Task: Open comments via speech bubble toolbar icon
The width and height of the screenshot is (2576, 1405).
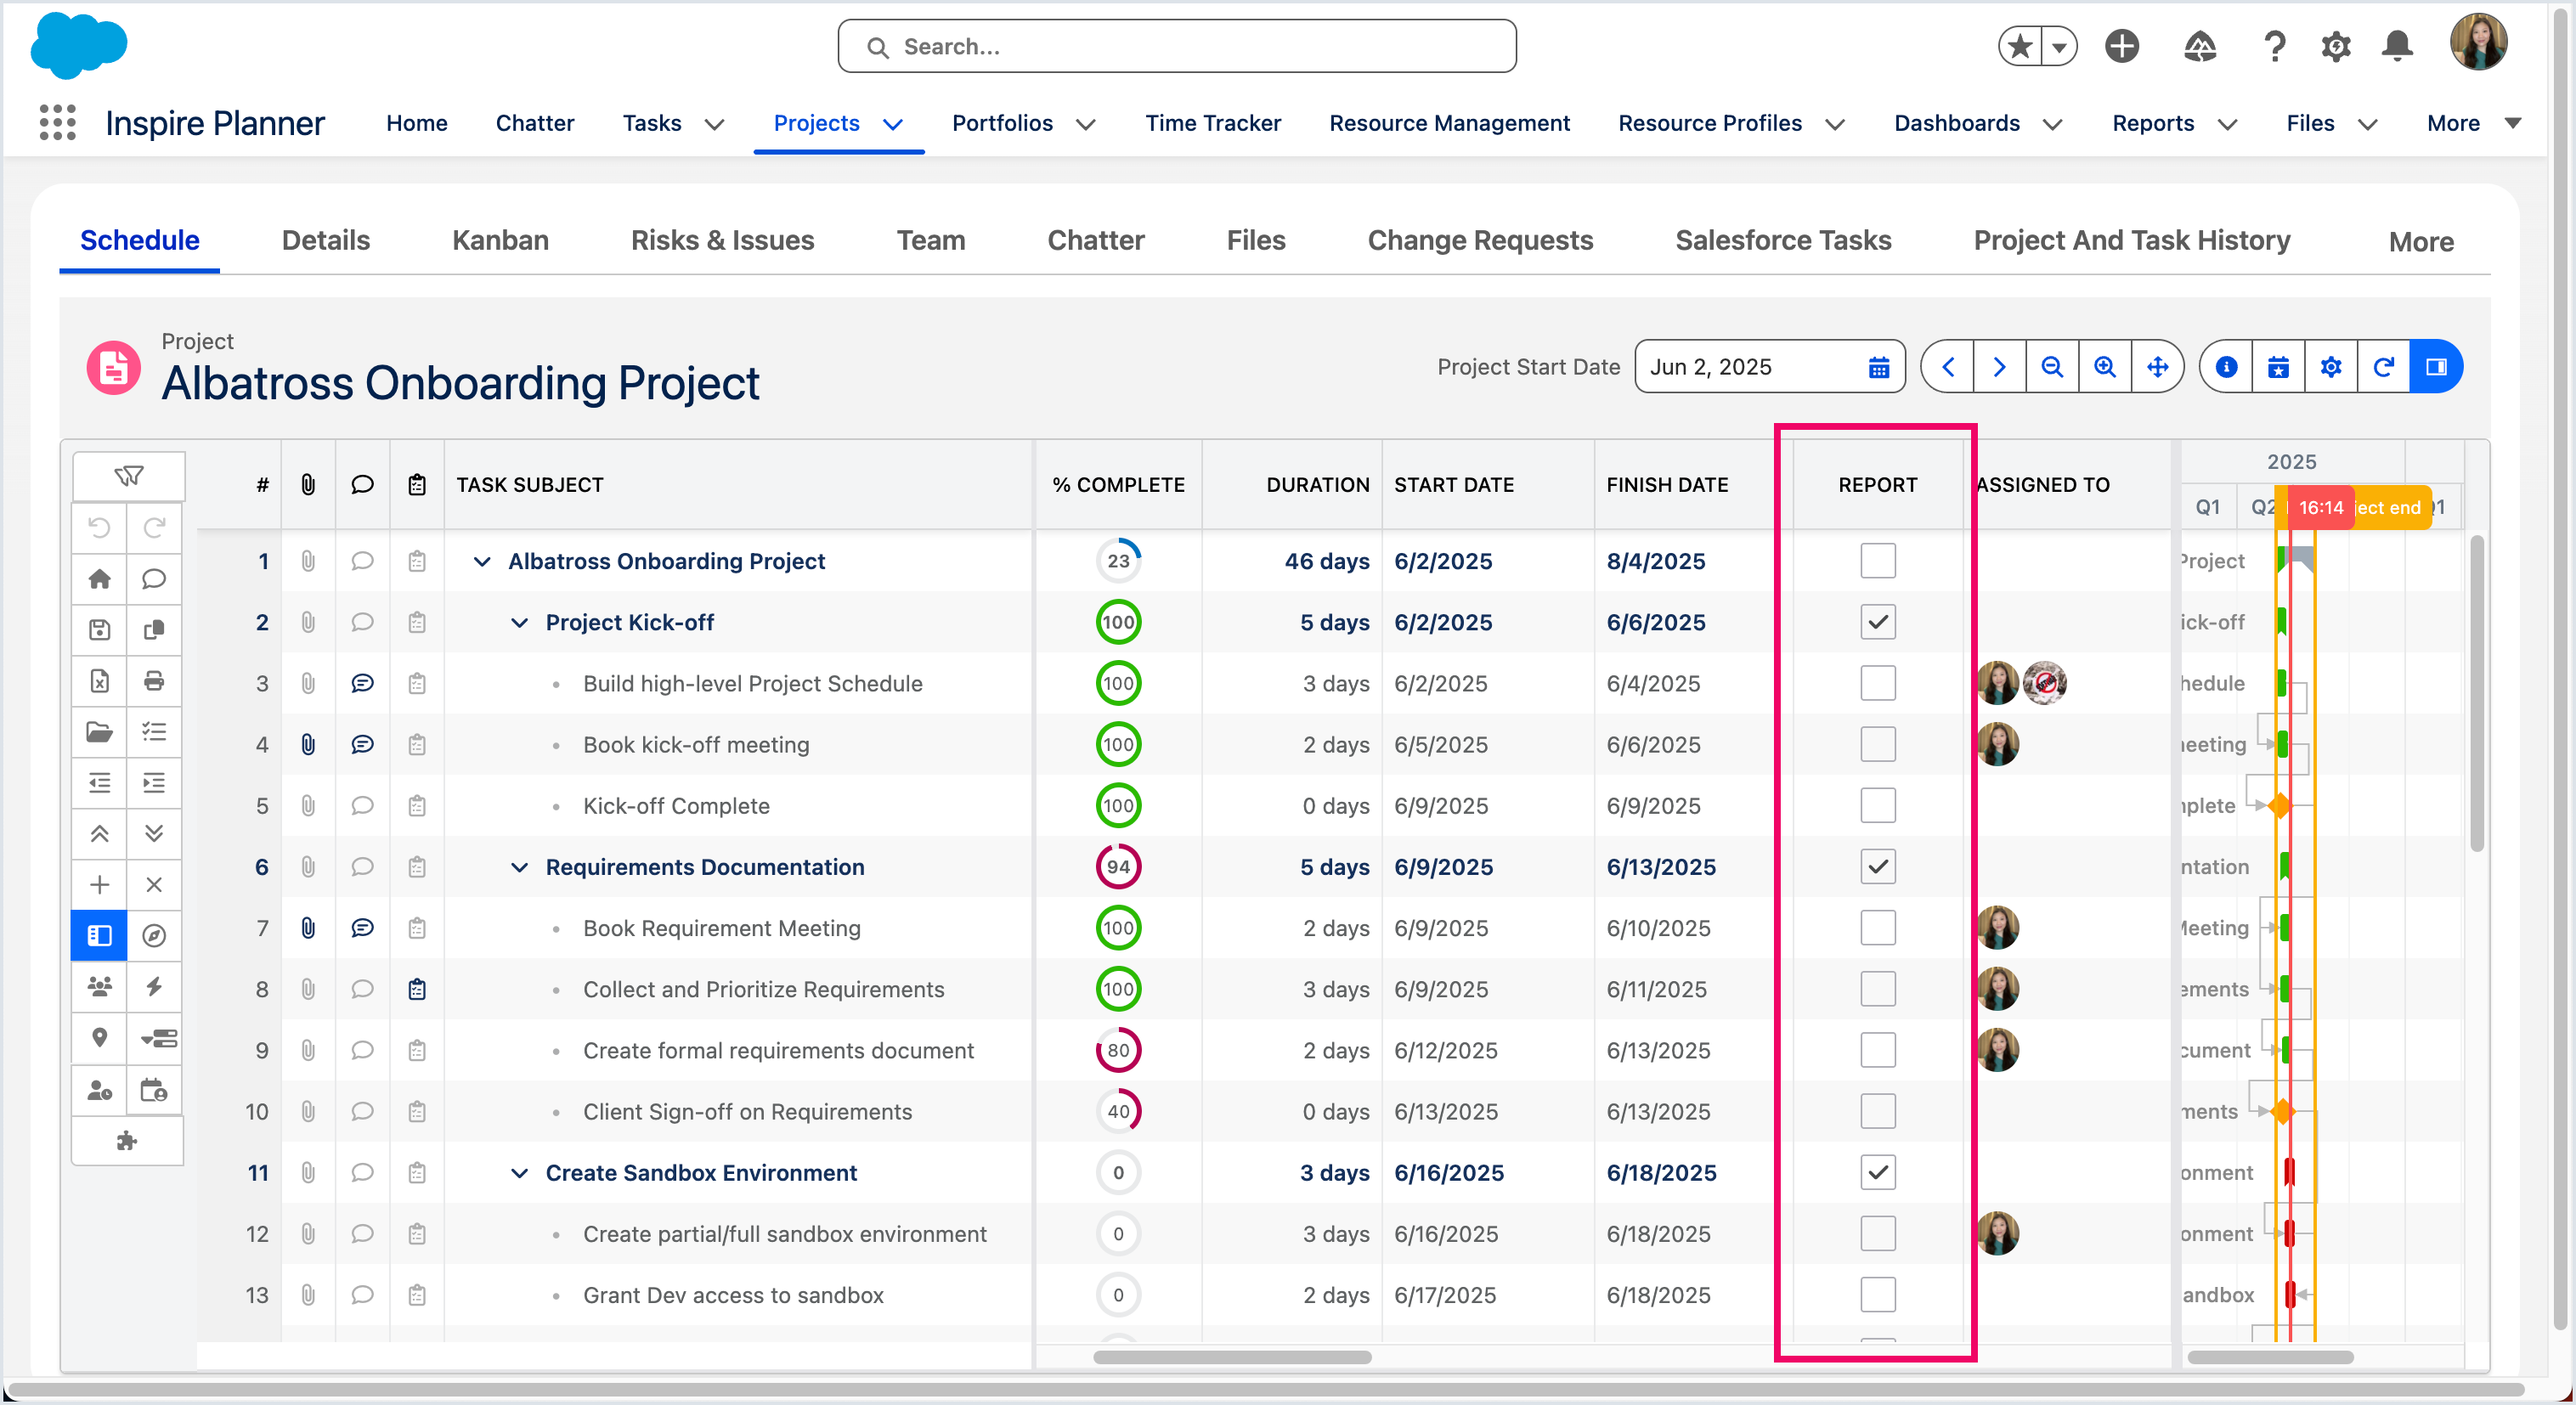Action: pos(154,579)
